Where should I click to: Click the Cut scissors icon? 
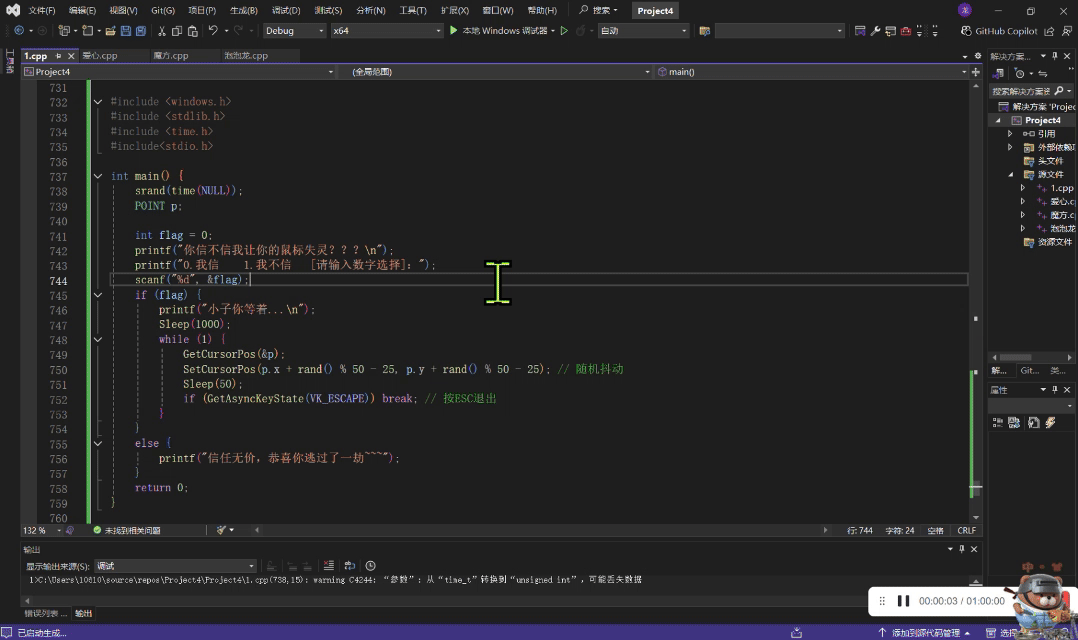[x=162, y=31]
